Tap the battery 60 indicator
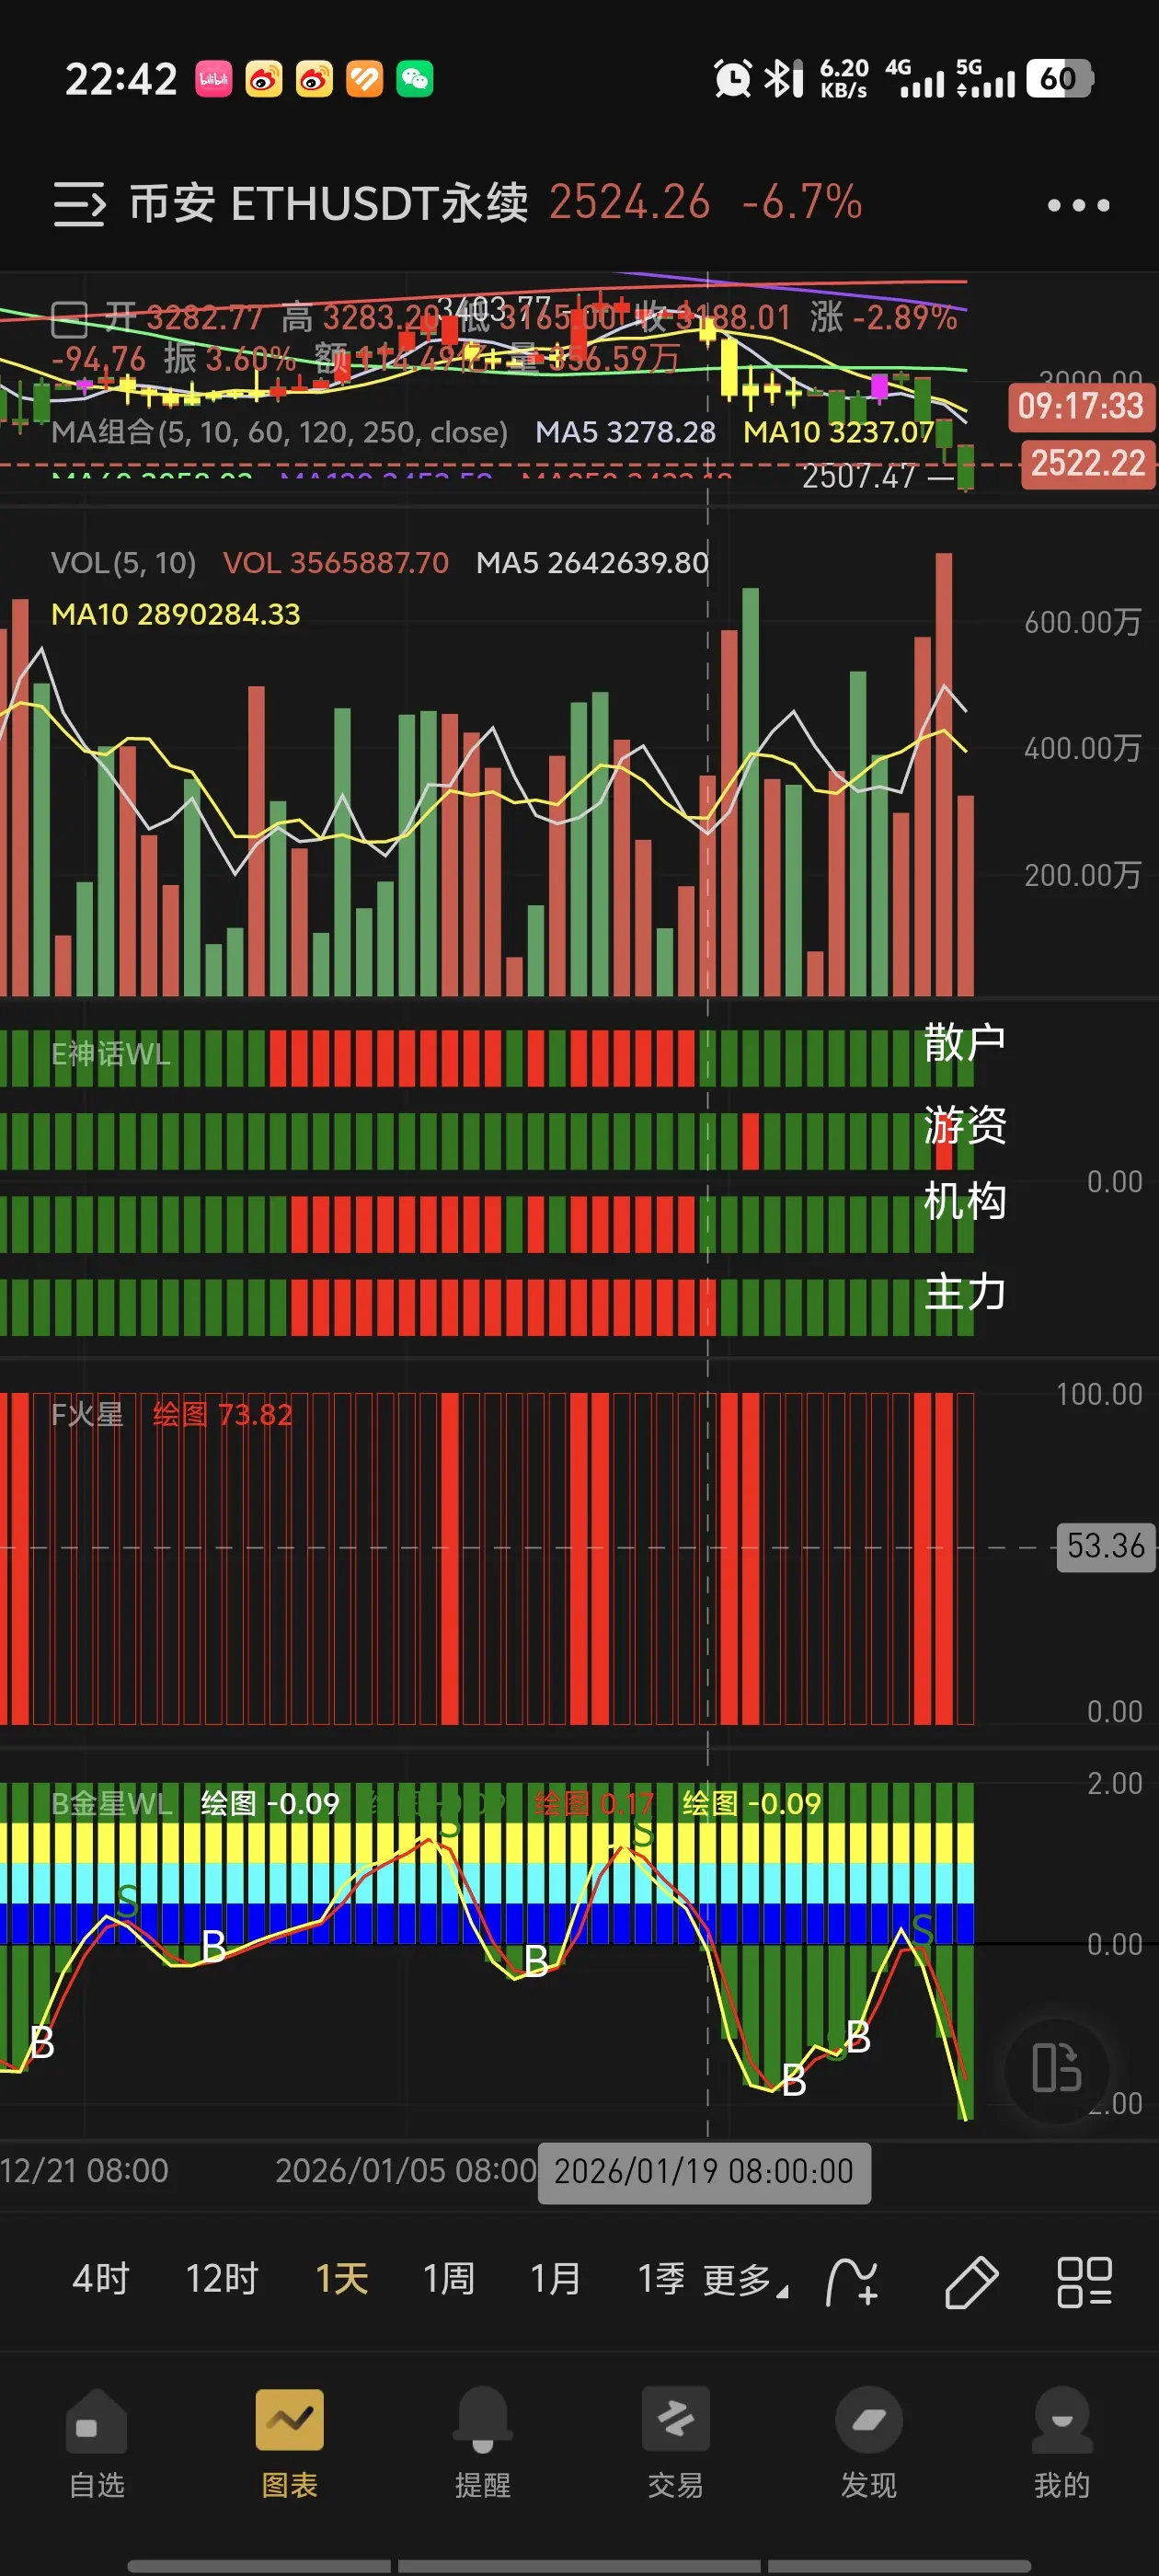 pos(1059,78)
